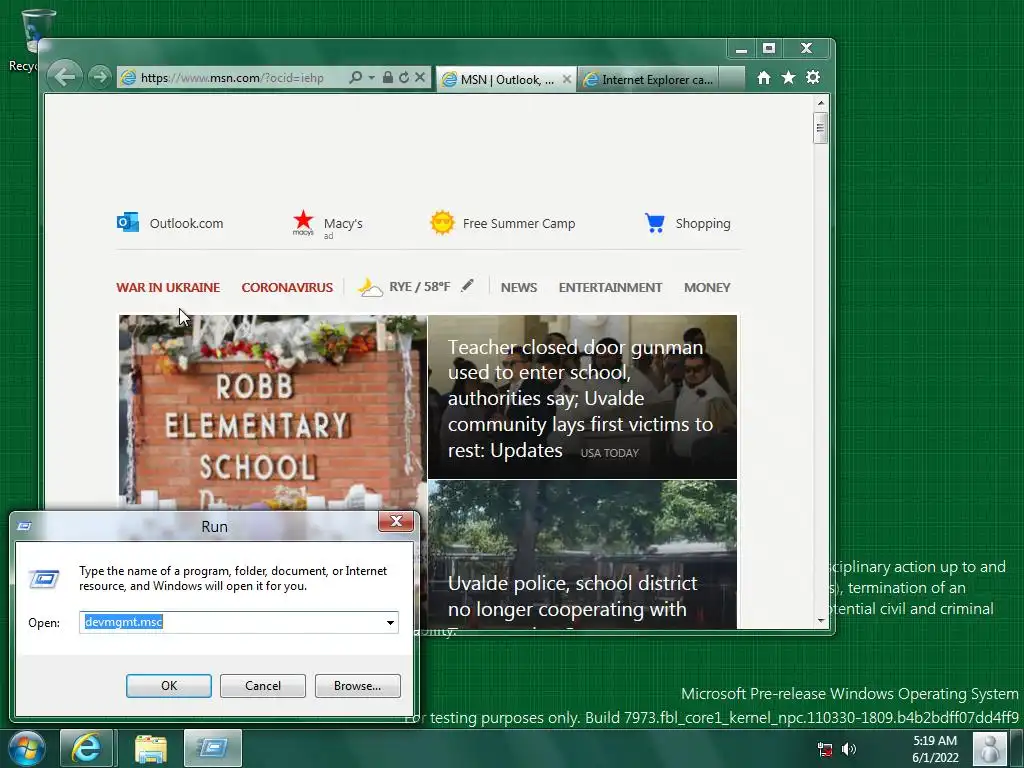Open the Free Summer Camp link
The image size is (1024, 768).
pyautogui.click(x=519, y=223)
